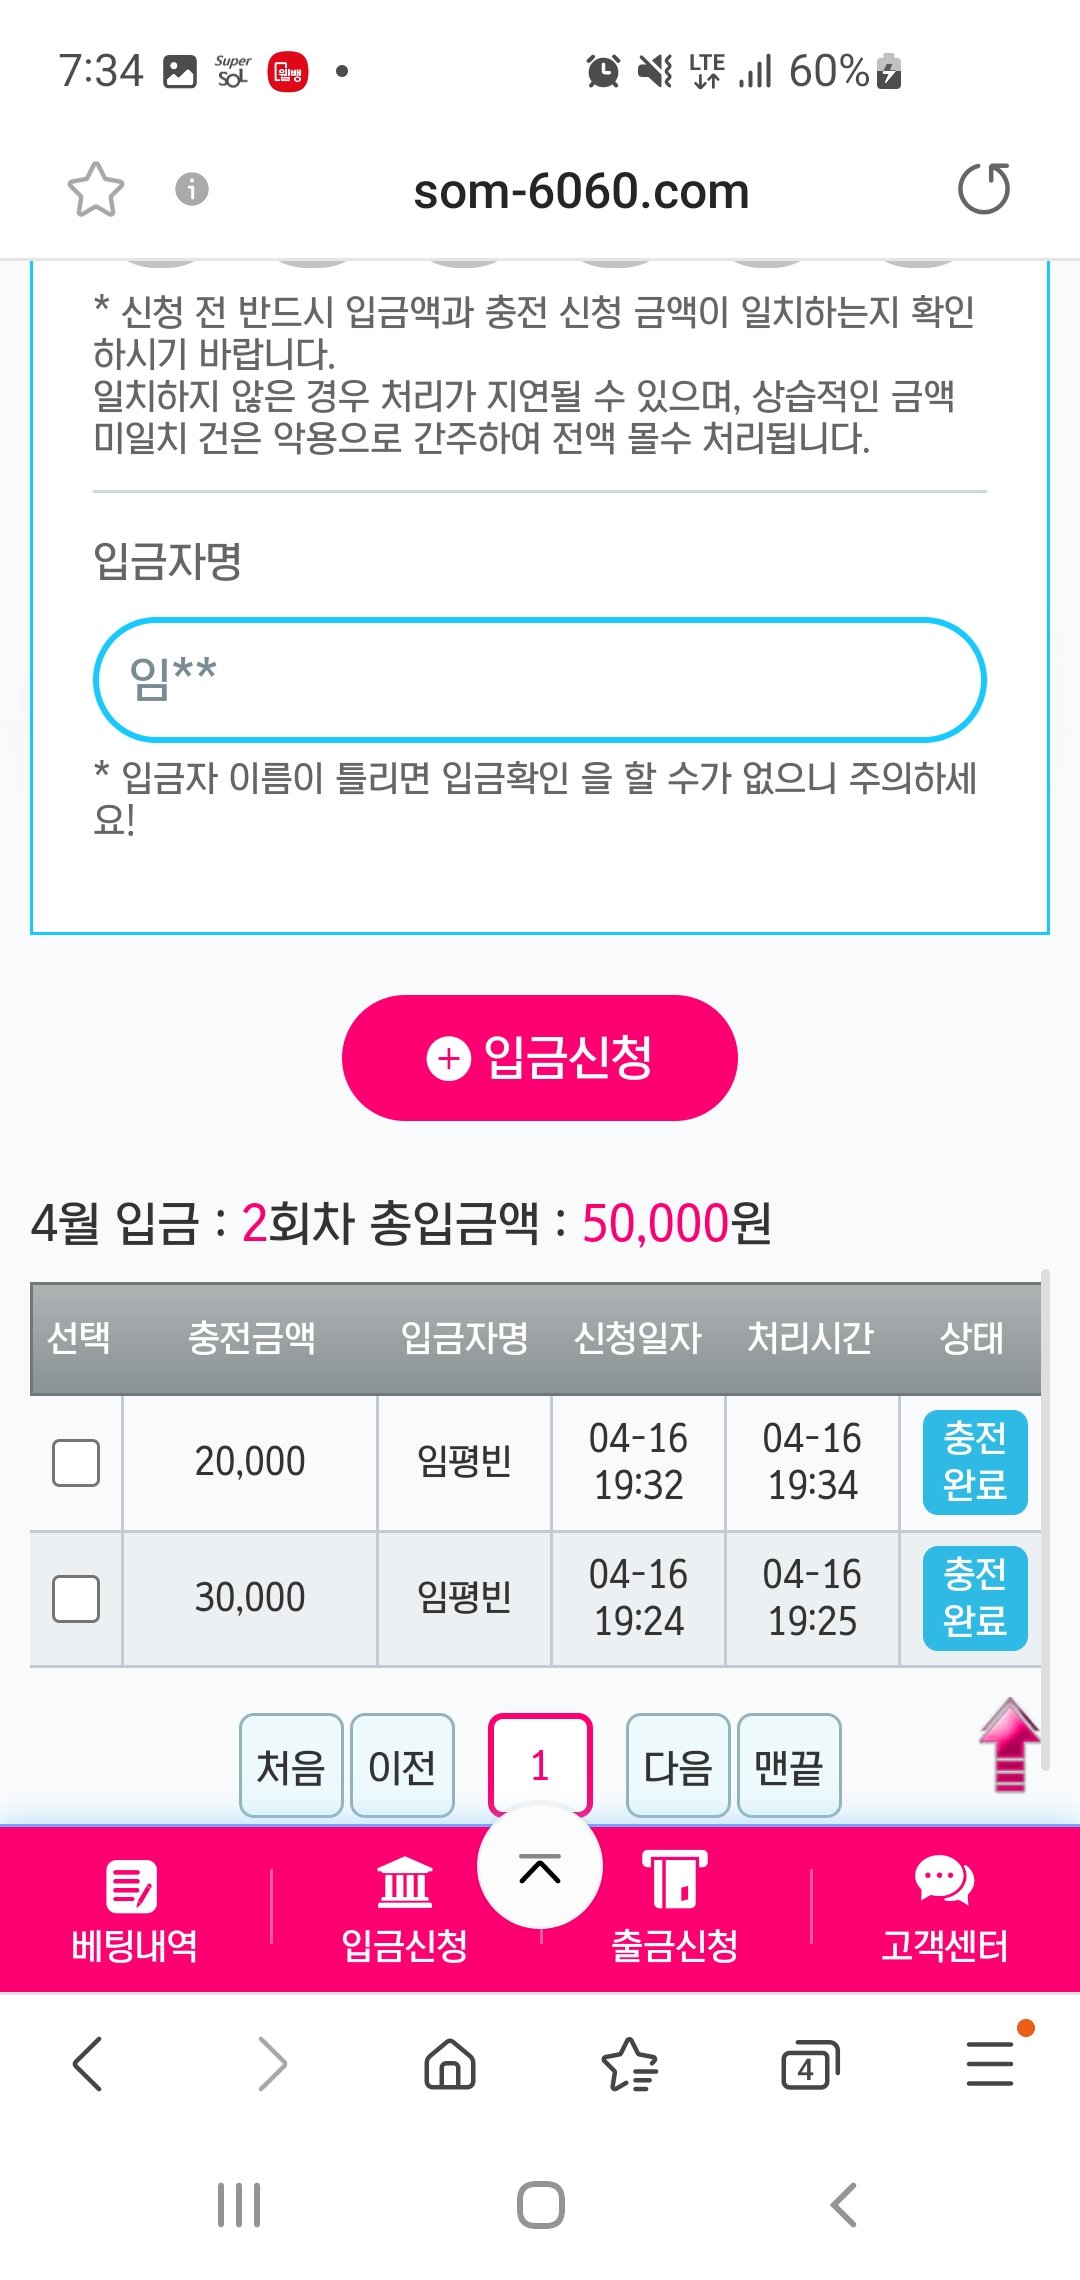This screenshot has width=1080, height=2280.
Task: Tap the bookmark star icon
Action: point(95,189)
